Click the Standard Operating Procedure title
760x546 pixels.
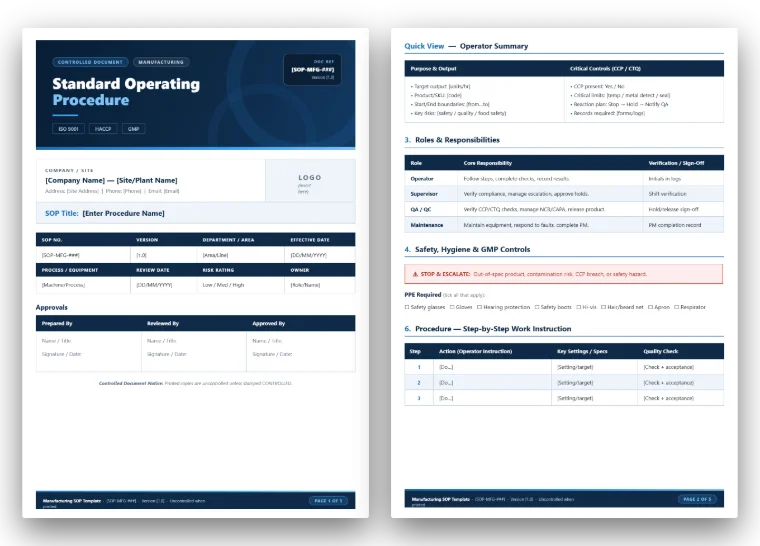(x=126, y=92)
